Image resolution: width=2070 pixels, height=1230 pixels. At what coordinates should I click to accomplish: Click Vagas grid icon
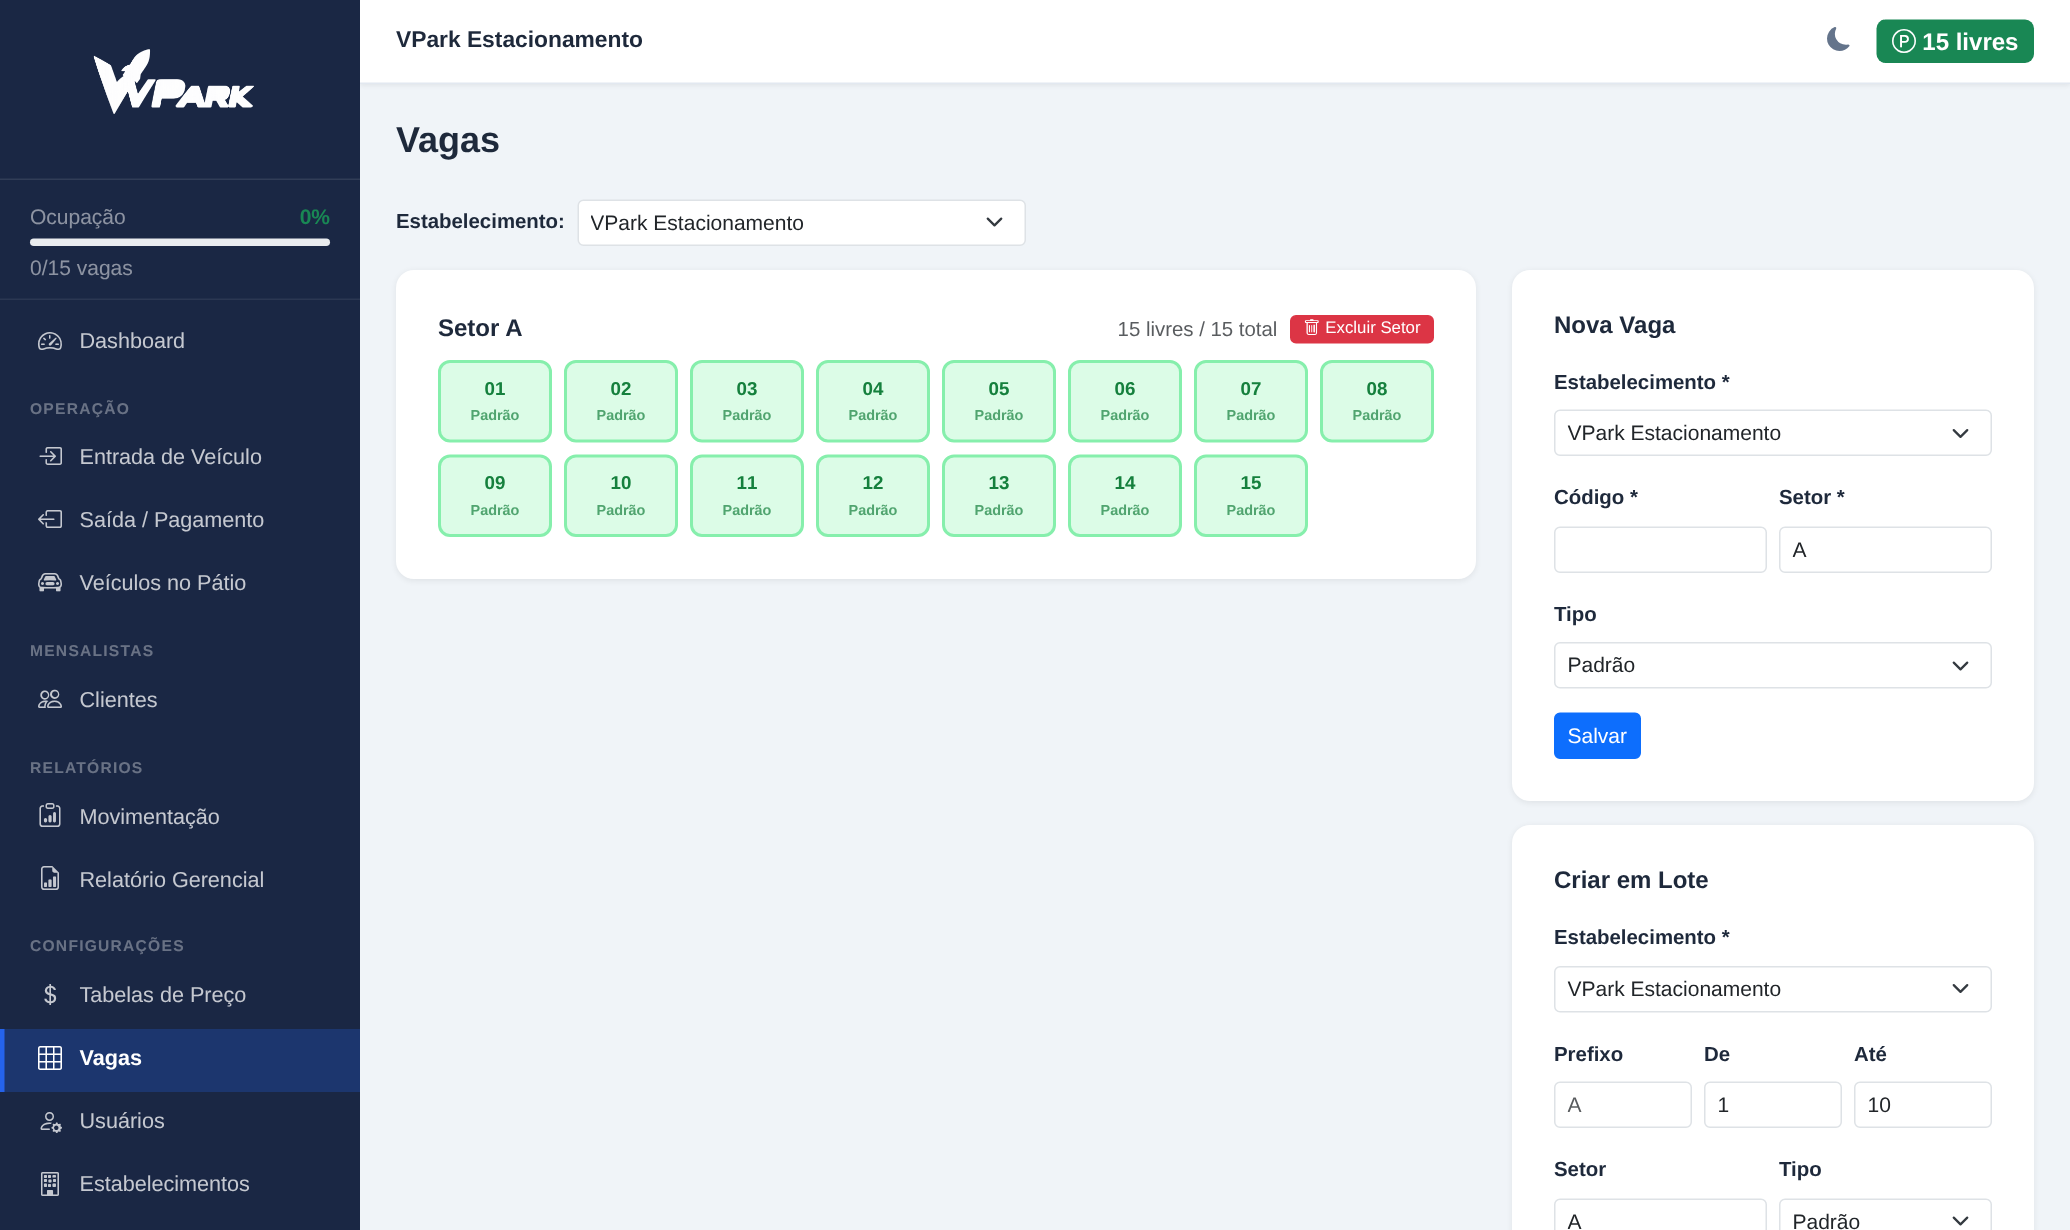[x=50, y=1058]
